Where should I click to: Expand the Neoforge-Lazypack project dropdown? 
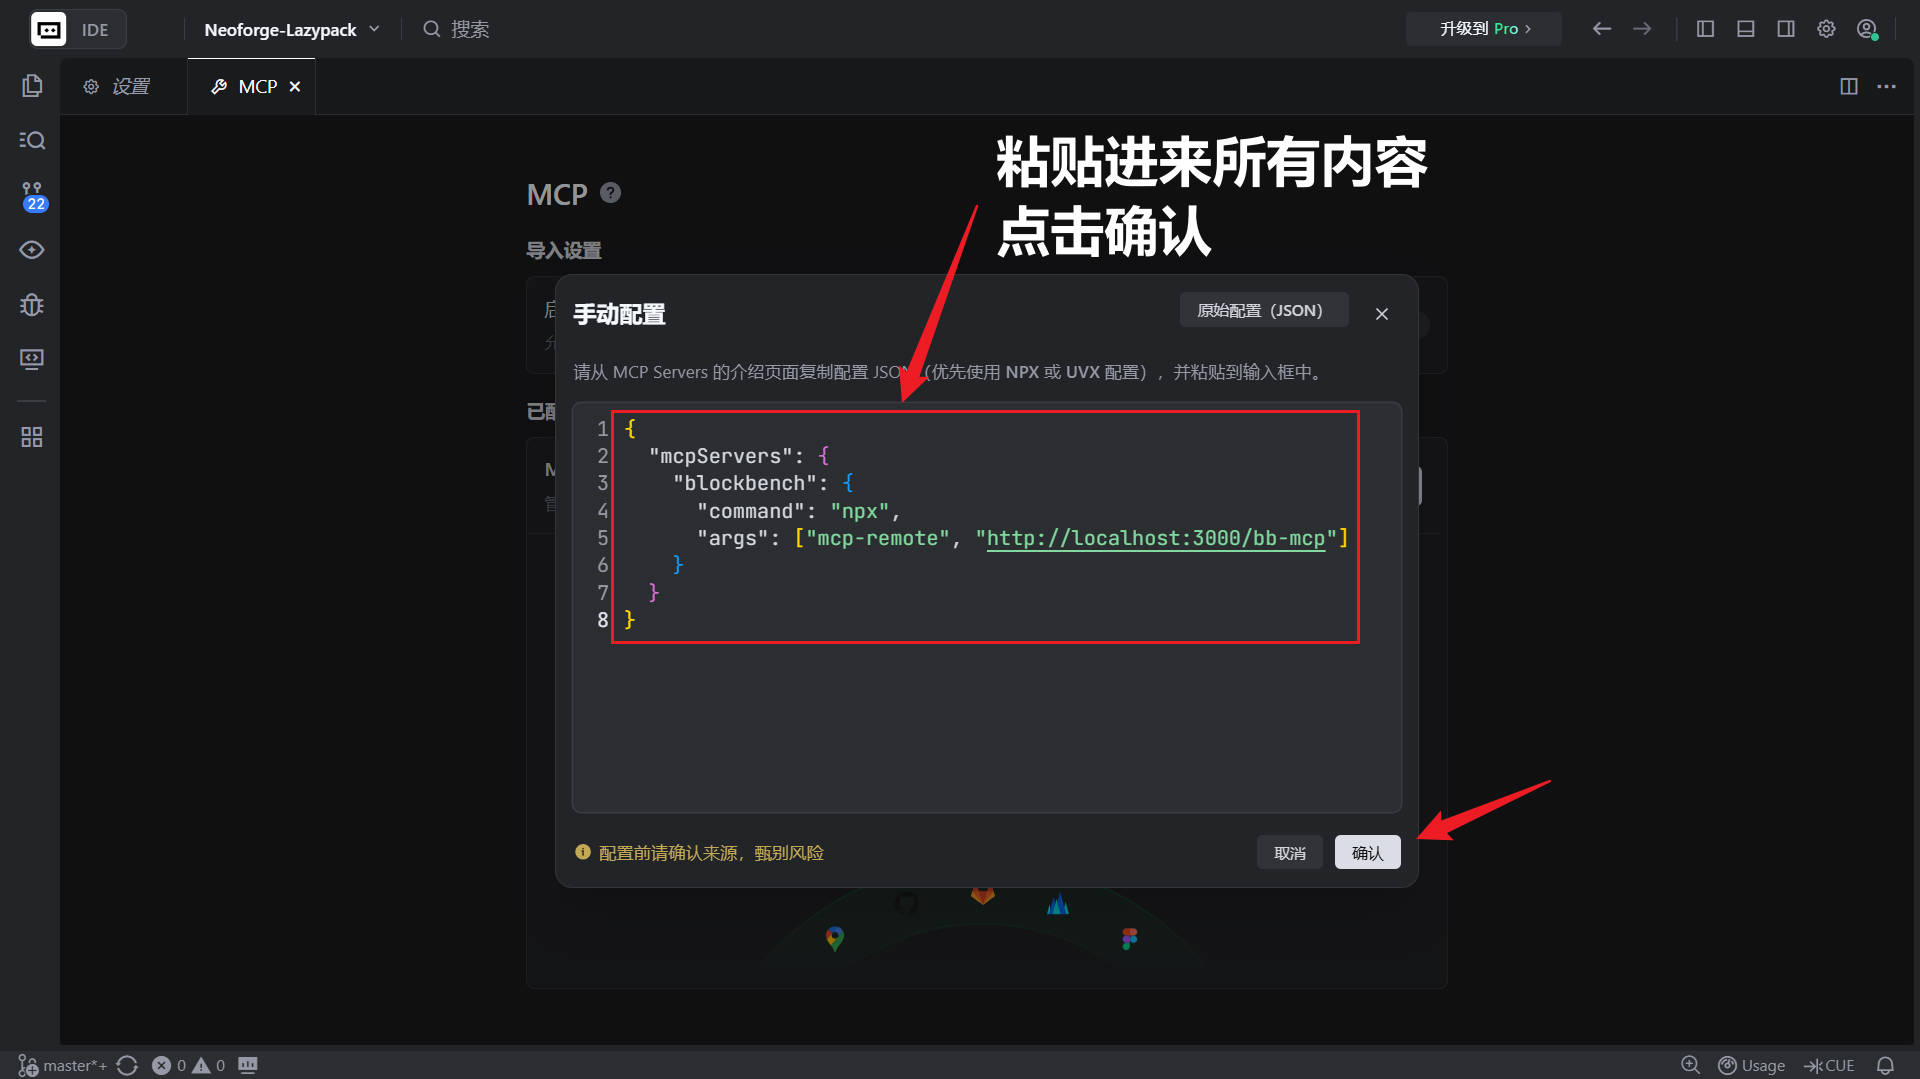pos(291,29)
